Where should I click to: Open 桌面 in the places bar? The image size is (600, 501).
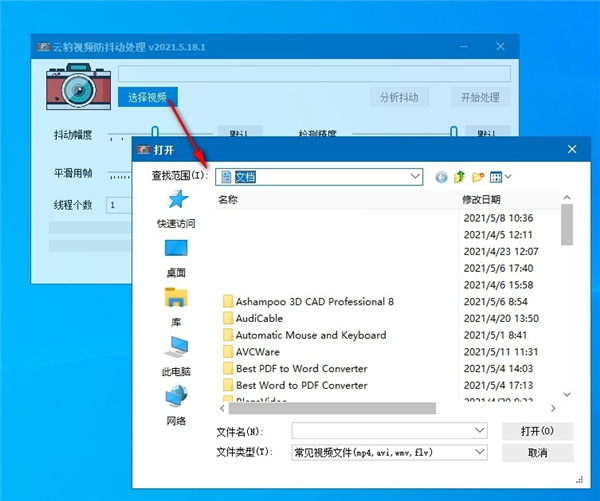(176, 259)
